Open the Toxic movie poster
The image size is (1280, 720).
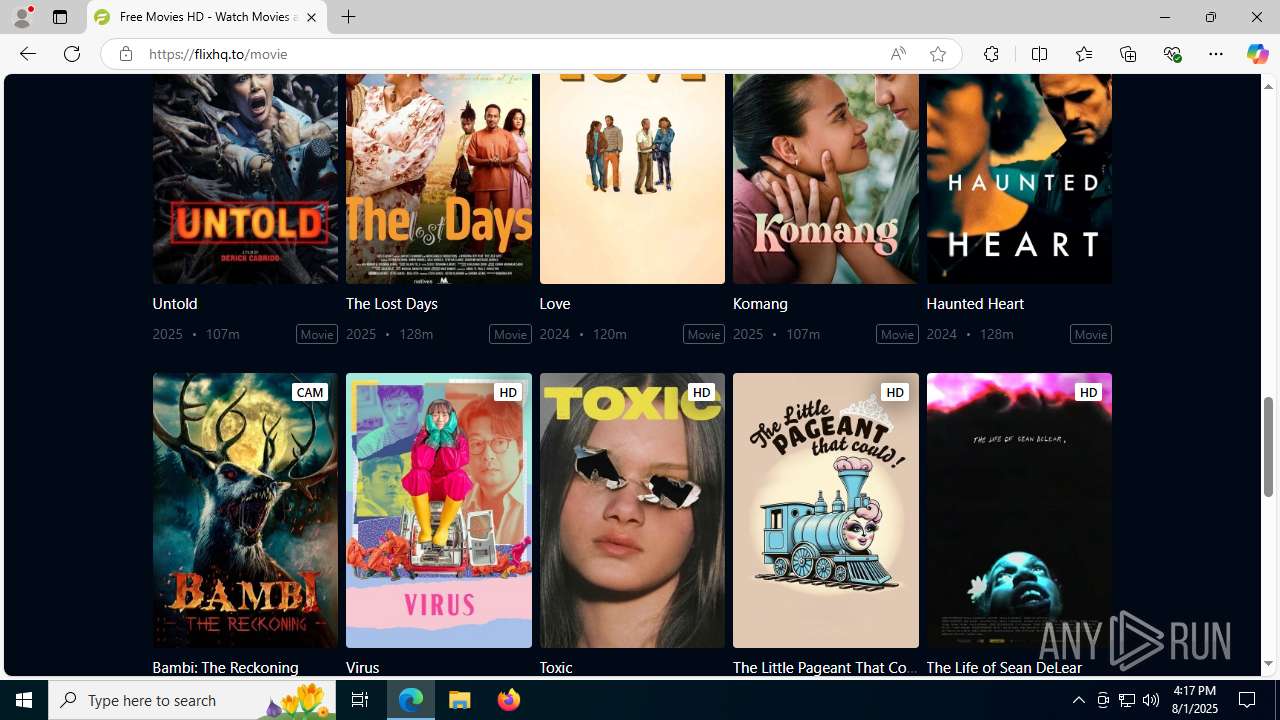coord(632,510)
